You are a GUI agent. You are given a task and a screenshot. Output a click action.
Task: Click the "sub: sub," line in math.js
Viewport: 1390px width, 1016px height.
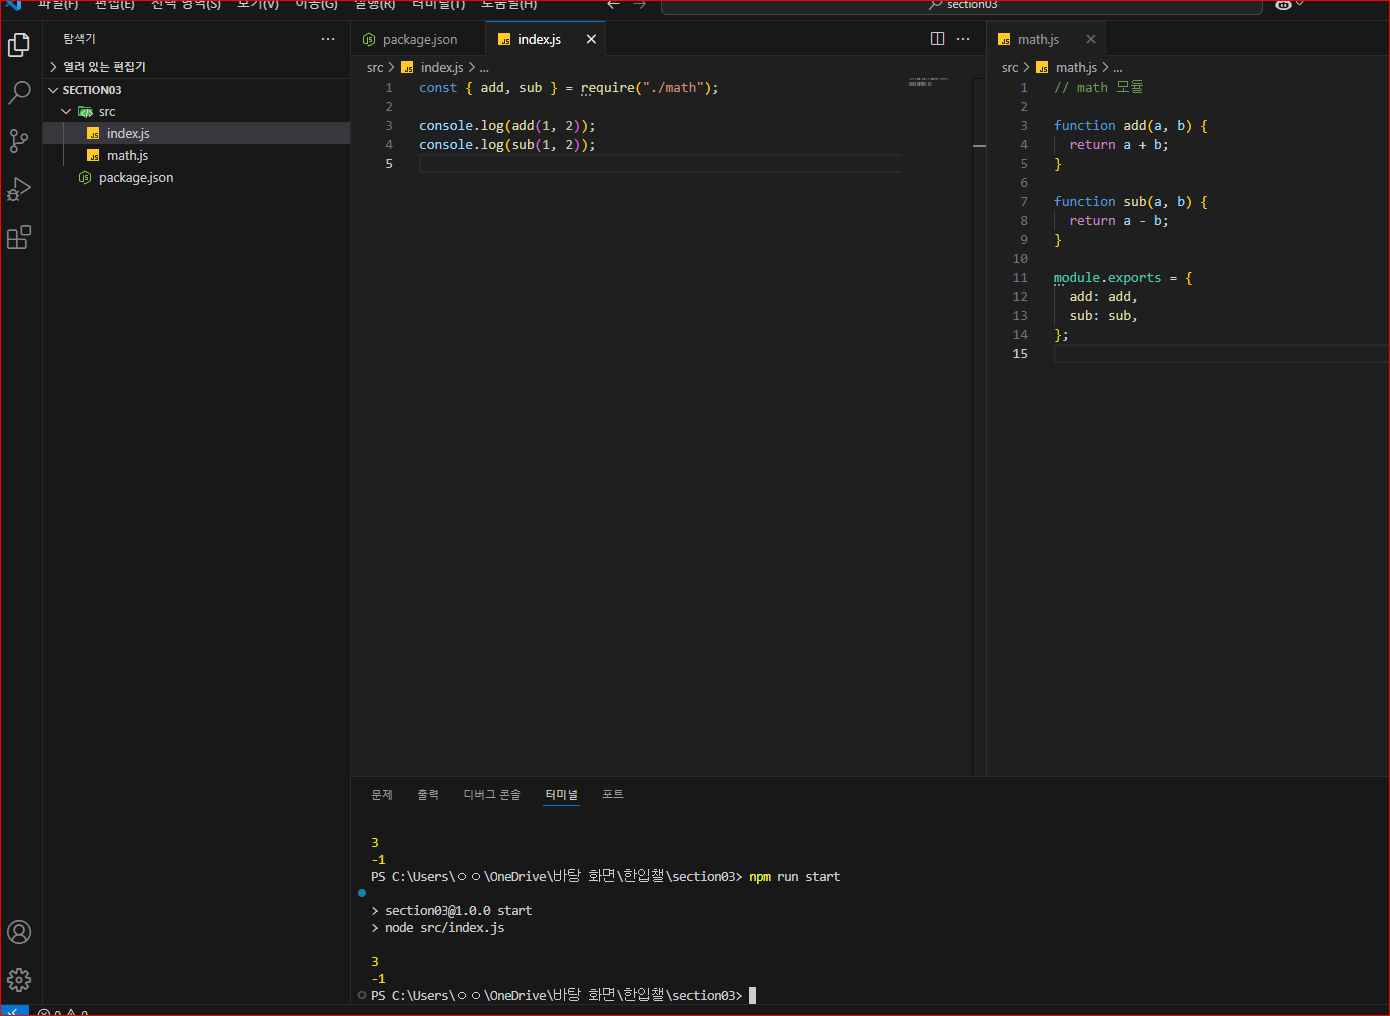pos(1103,316)
